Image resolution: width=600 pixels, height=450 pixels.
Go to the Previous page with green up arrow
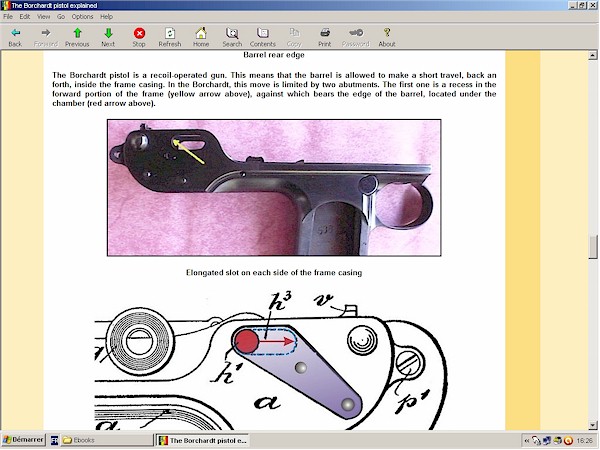point(77,33)
